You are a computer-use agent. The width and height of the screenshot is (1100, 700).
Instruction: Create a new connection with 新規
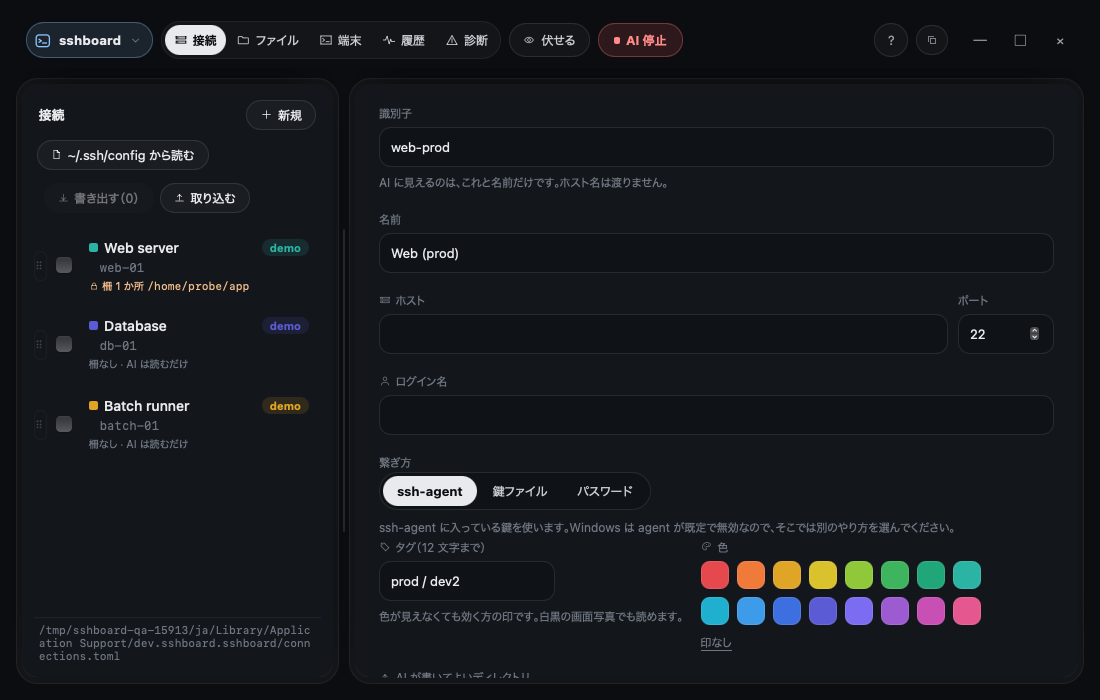[281, 115]
